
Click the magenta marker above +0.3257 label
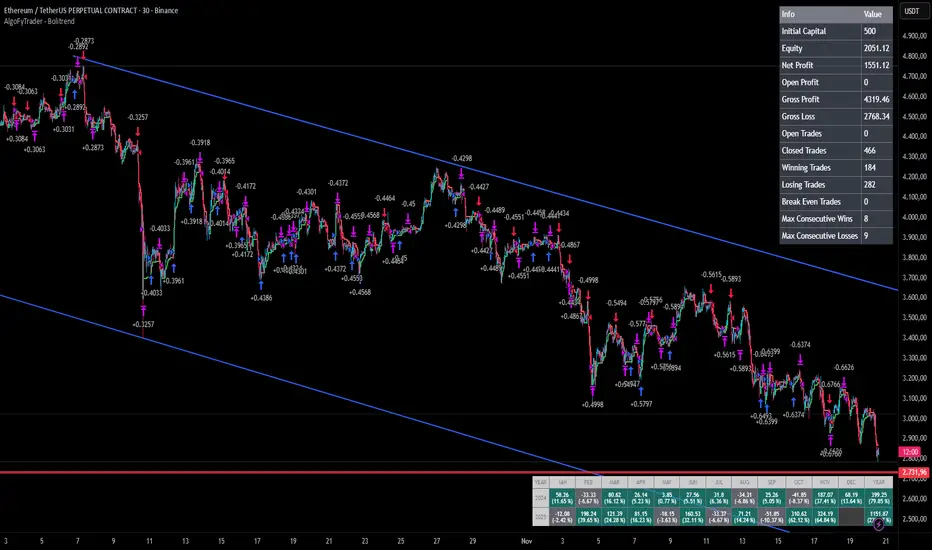(143, 310)
